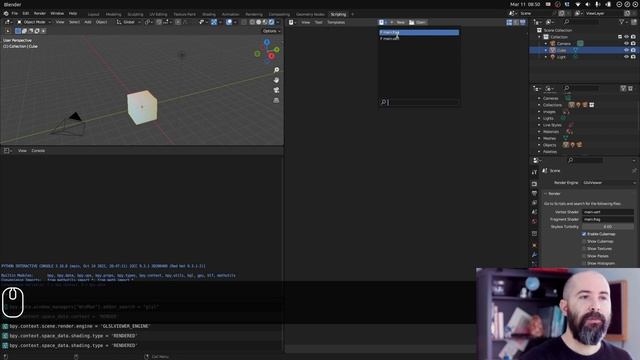Open the File menu

tap(15, 13)
